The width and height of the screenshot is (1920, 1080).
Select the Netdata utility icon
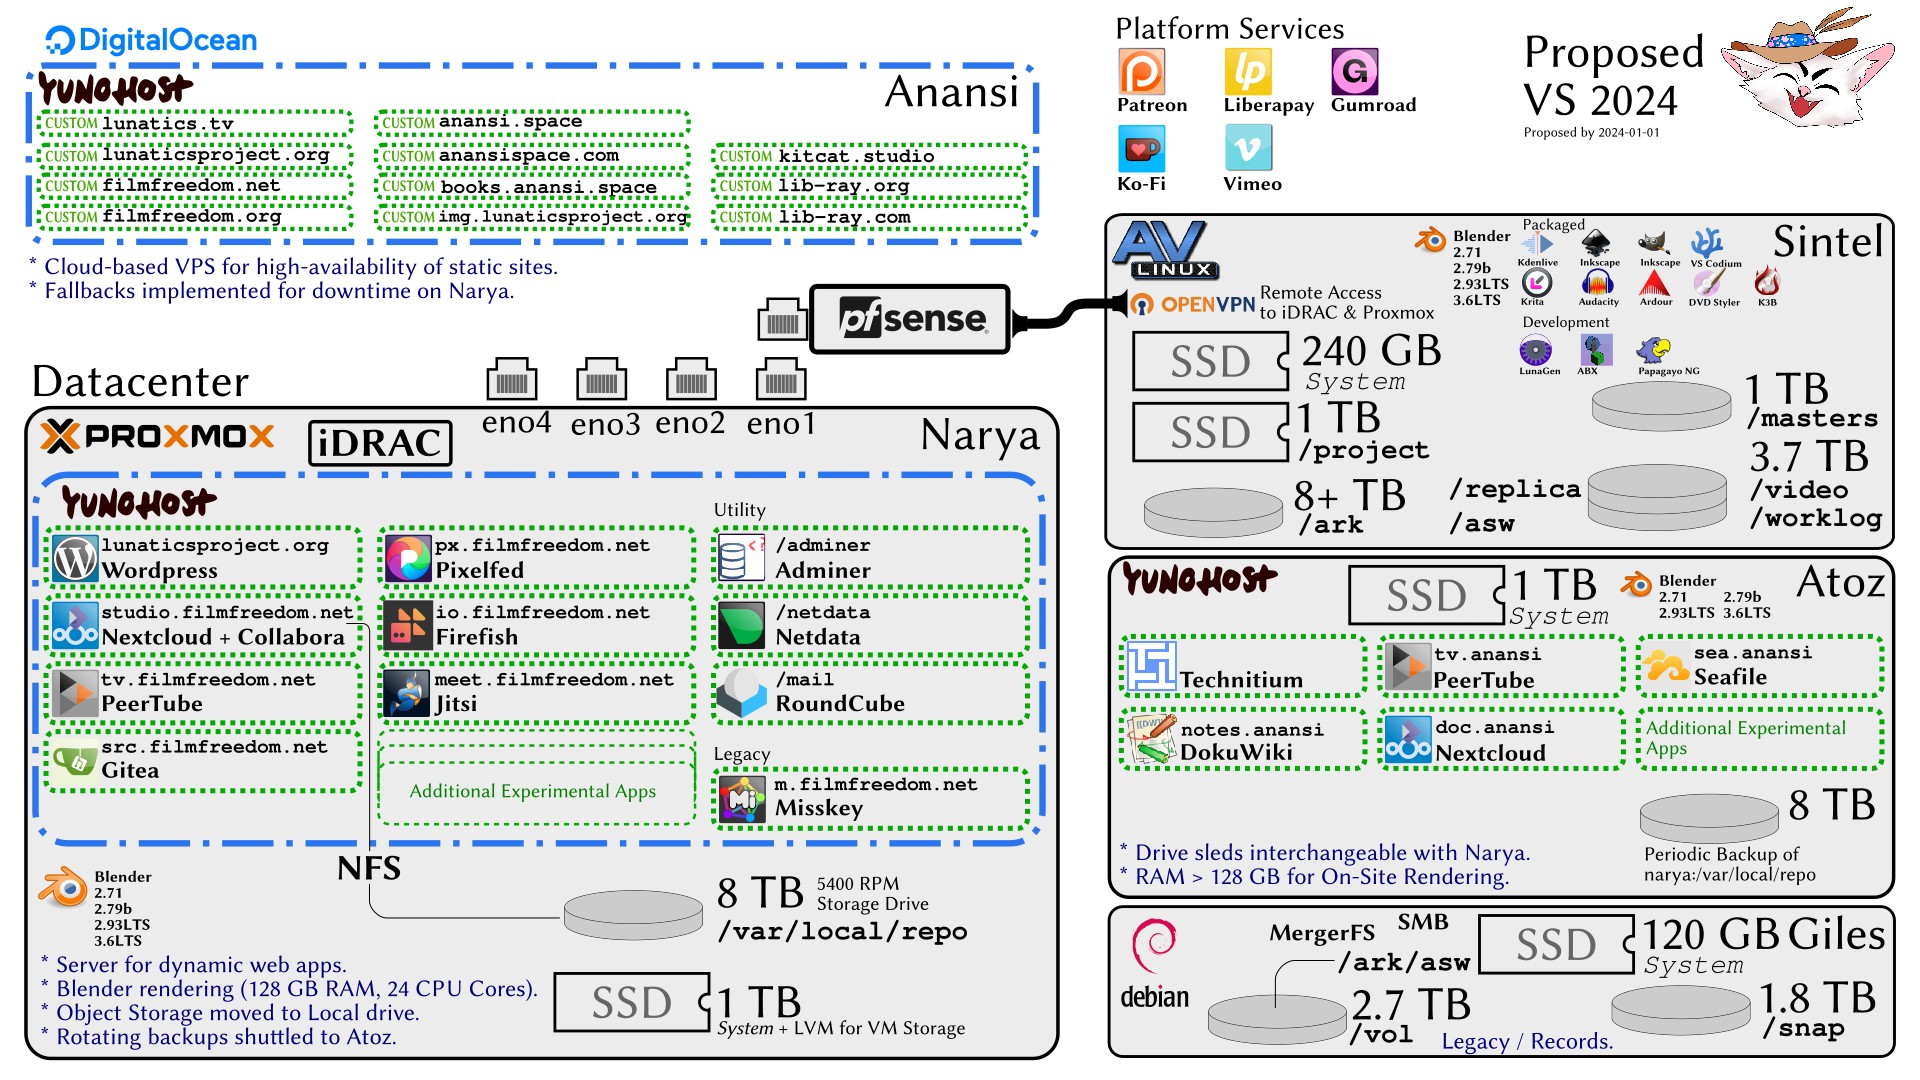[740, 624]
